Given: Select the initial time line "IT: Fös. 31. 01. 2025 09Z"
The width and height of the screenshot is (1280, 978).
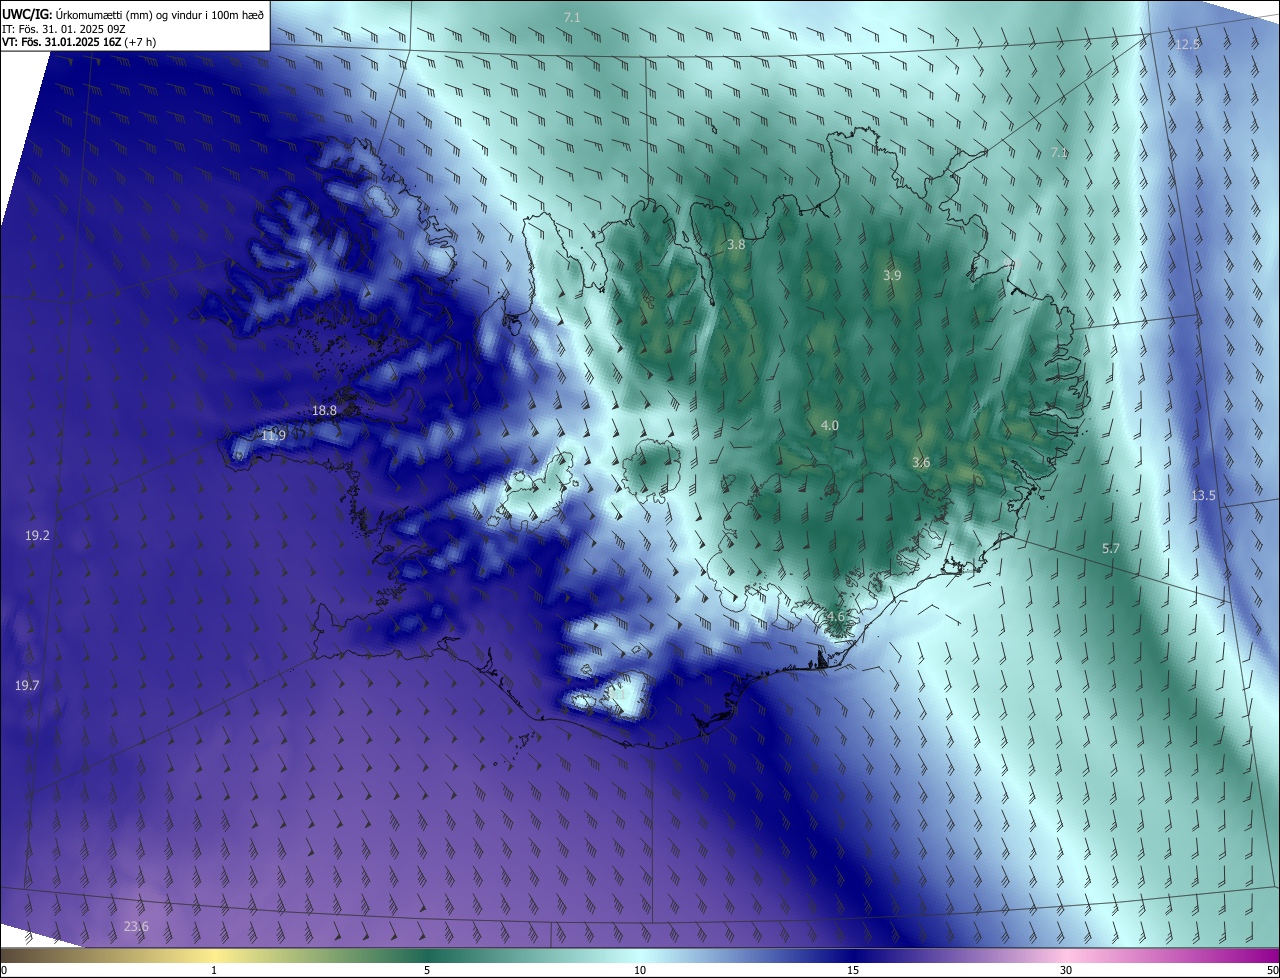Looking at the screenshot, I should tap(66, 28).
